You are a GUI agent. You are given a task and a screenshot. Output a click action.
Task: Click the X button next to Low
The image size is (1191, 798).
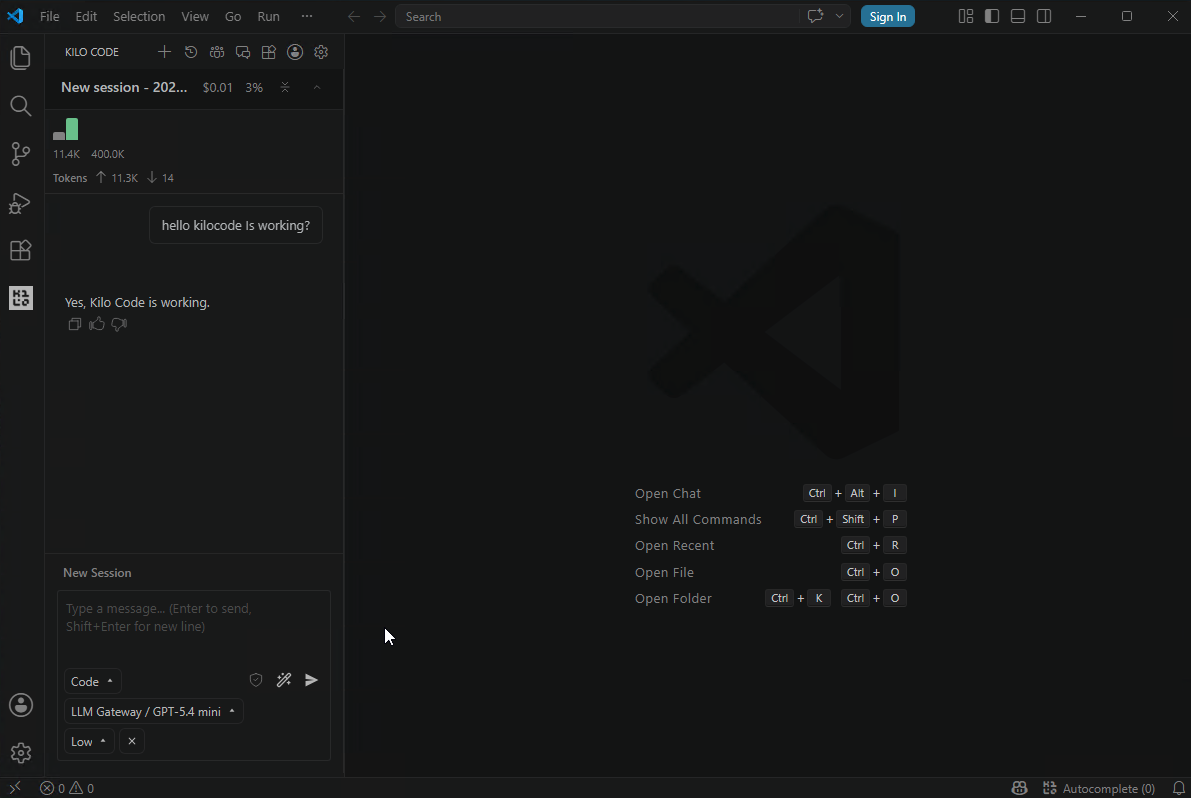click(132, 741)
